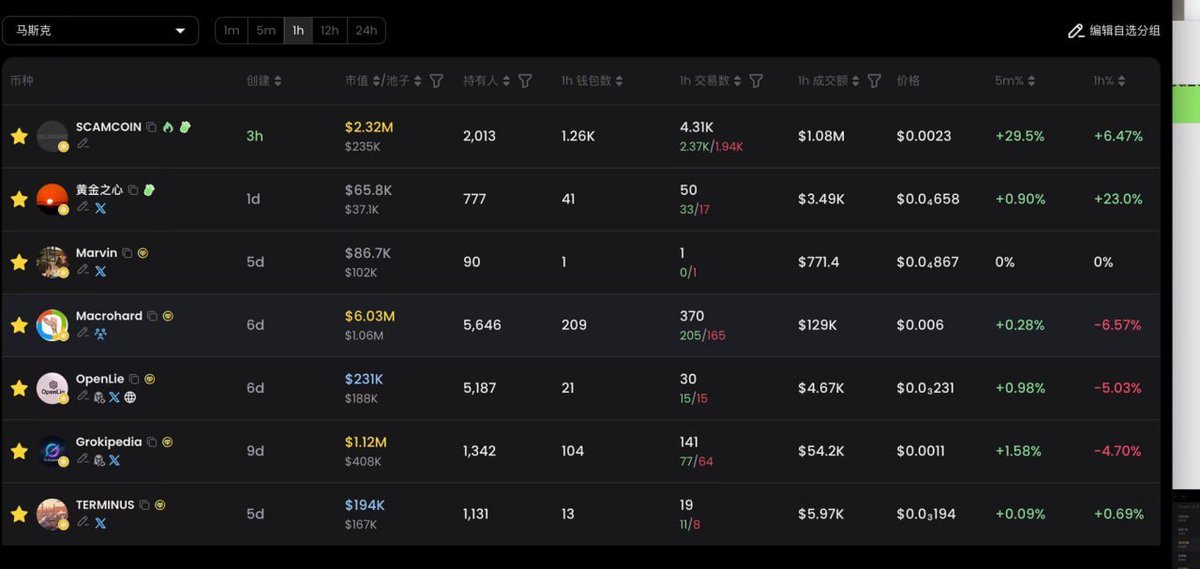Click the community people icon under Macrohard
The image size is (1200, 569).
[x=100, y=334]
